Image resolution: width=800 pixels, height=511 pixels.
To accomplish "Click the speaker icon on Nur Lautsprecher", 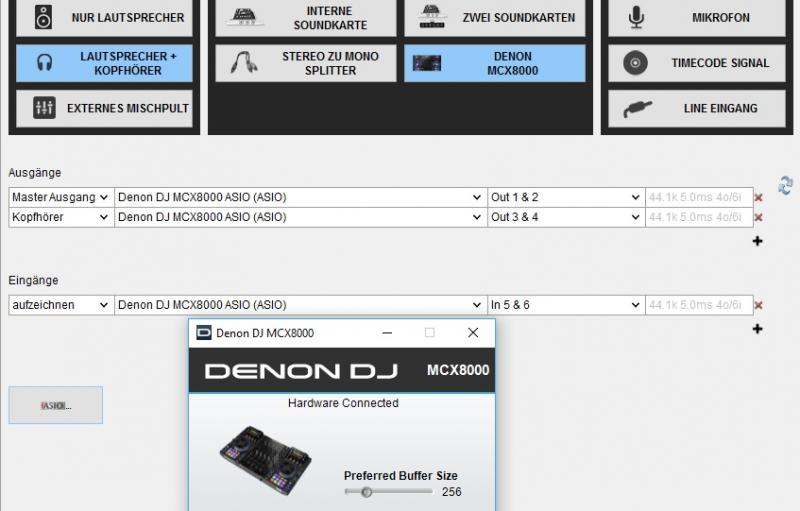I will coord(43,17).
